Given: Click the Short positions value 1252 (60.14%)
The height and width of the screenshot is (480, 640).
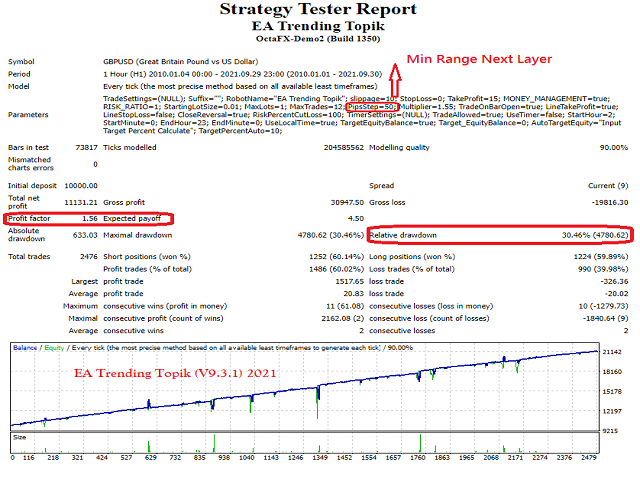Looking at the screenshot, I should (x=336, y=257).
